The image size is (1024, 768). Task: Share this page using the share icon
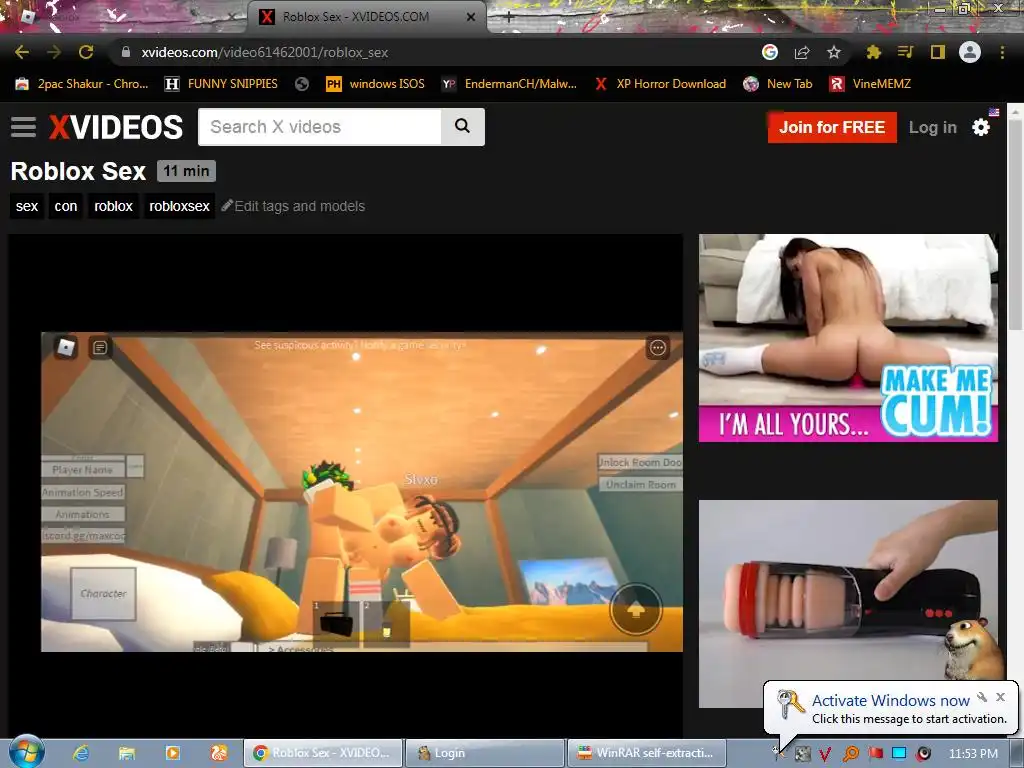pyautogui.click(x=802, y=52)
